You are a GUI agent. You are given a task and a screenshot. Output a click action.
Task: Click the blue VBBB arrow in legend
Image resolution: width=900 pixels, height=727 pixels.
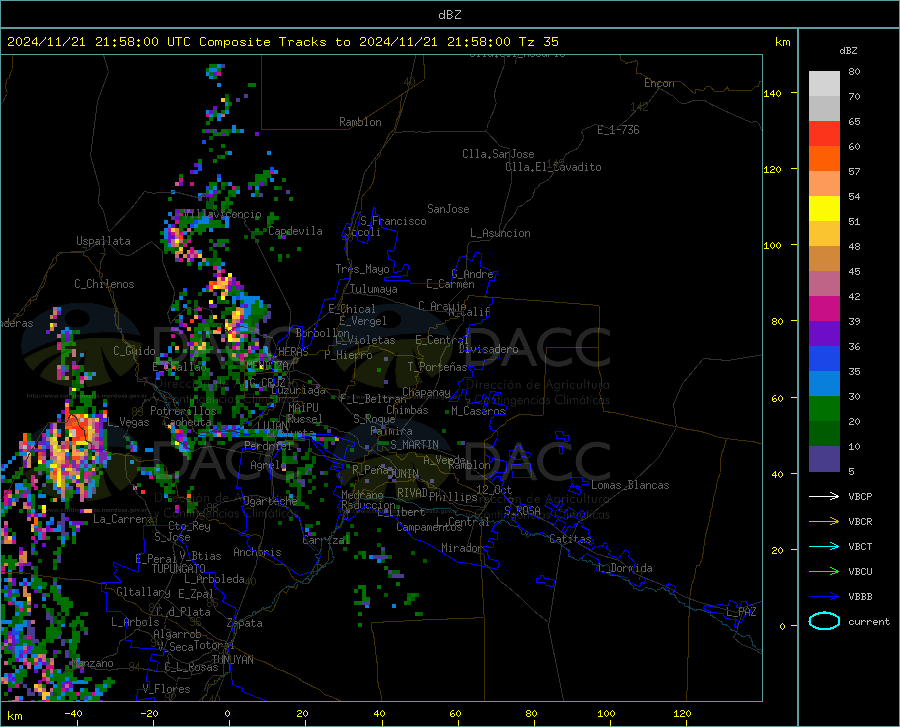(824, 597)
